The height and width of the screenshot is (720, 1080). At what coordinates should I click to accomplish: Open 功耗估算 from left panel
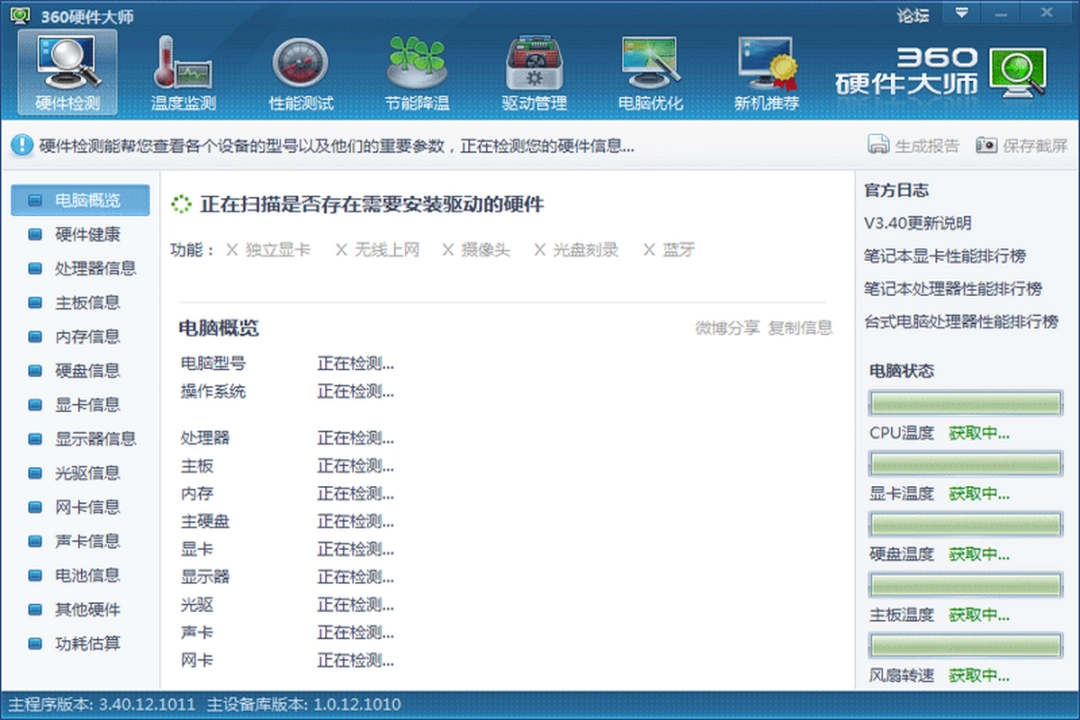coord(85,644)
